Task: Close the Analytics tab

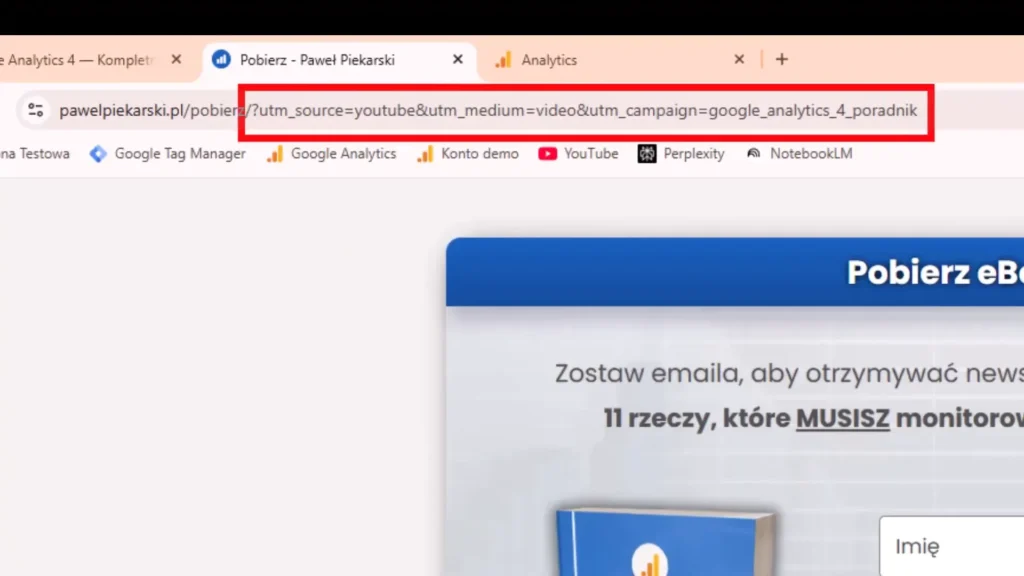Action: (x=739, y=59)
